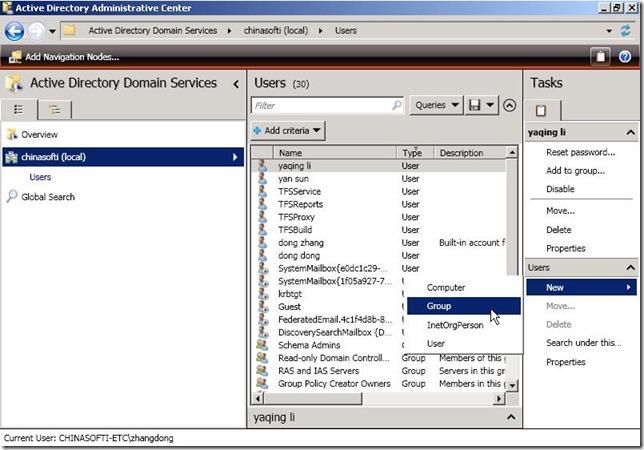Select Guest account icon

point(262,306)
